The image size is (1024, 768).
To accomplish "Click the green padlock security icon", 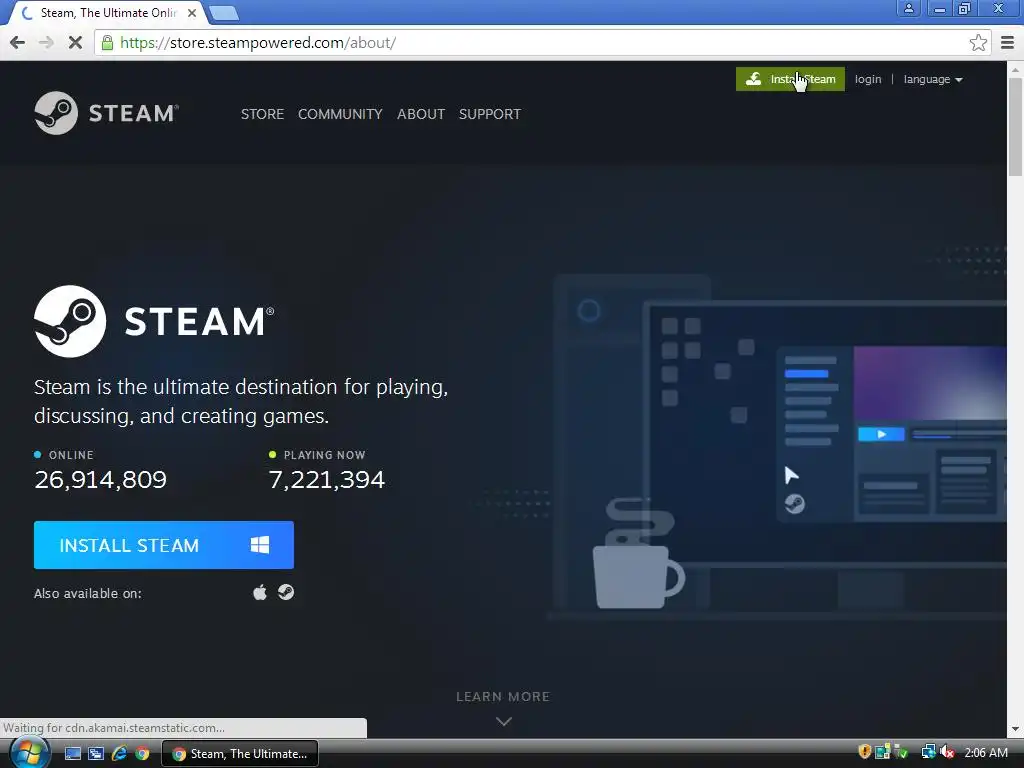I will tap(108, 43).
